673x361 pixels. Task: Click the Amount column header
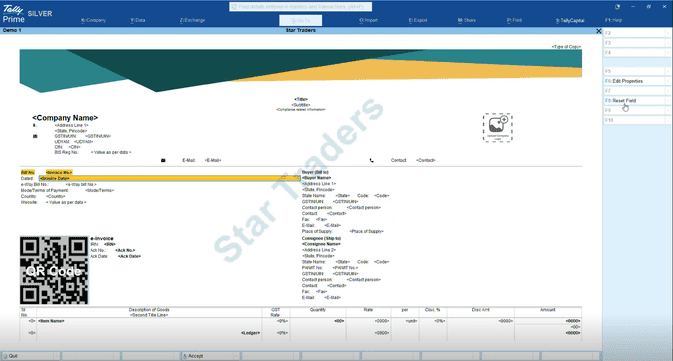click(x=548, y=309)
